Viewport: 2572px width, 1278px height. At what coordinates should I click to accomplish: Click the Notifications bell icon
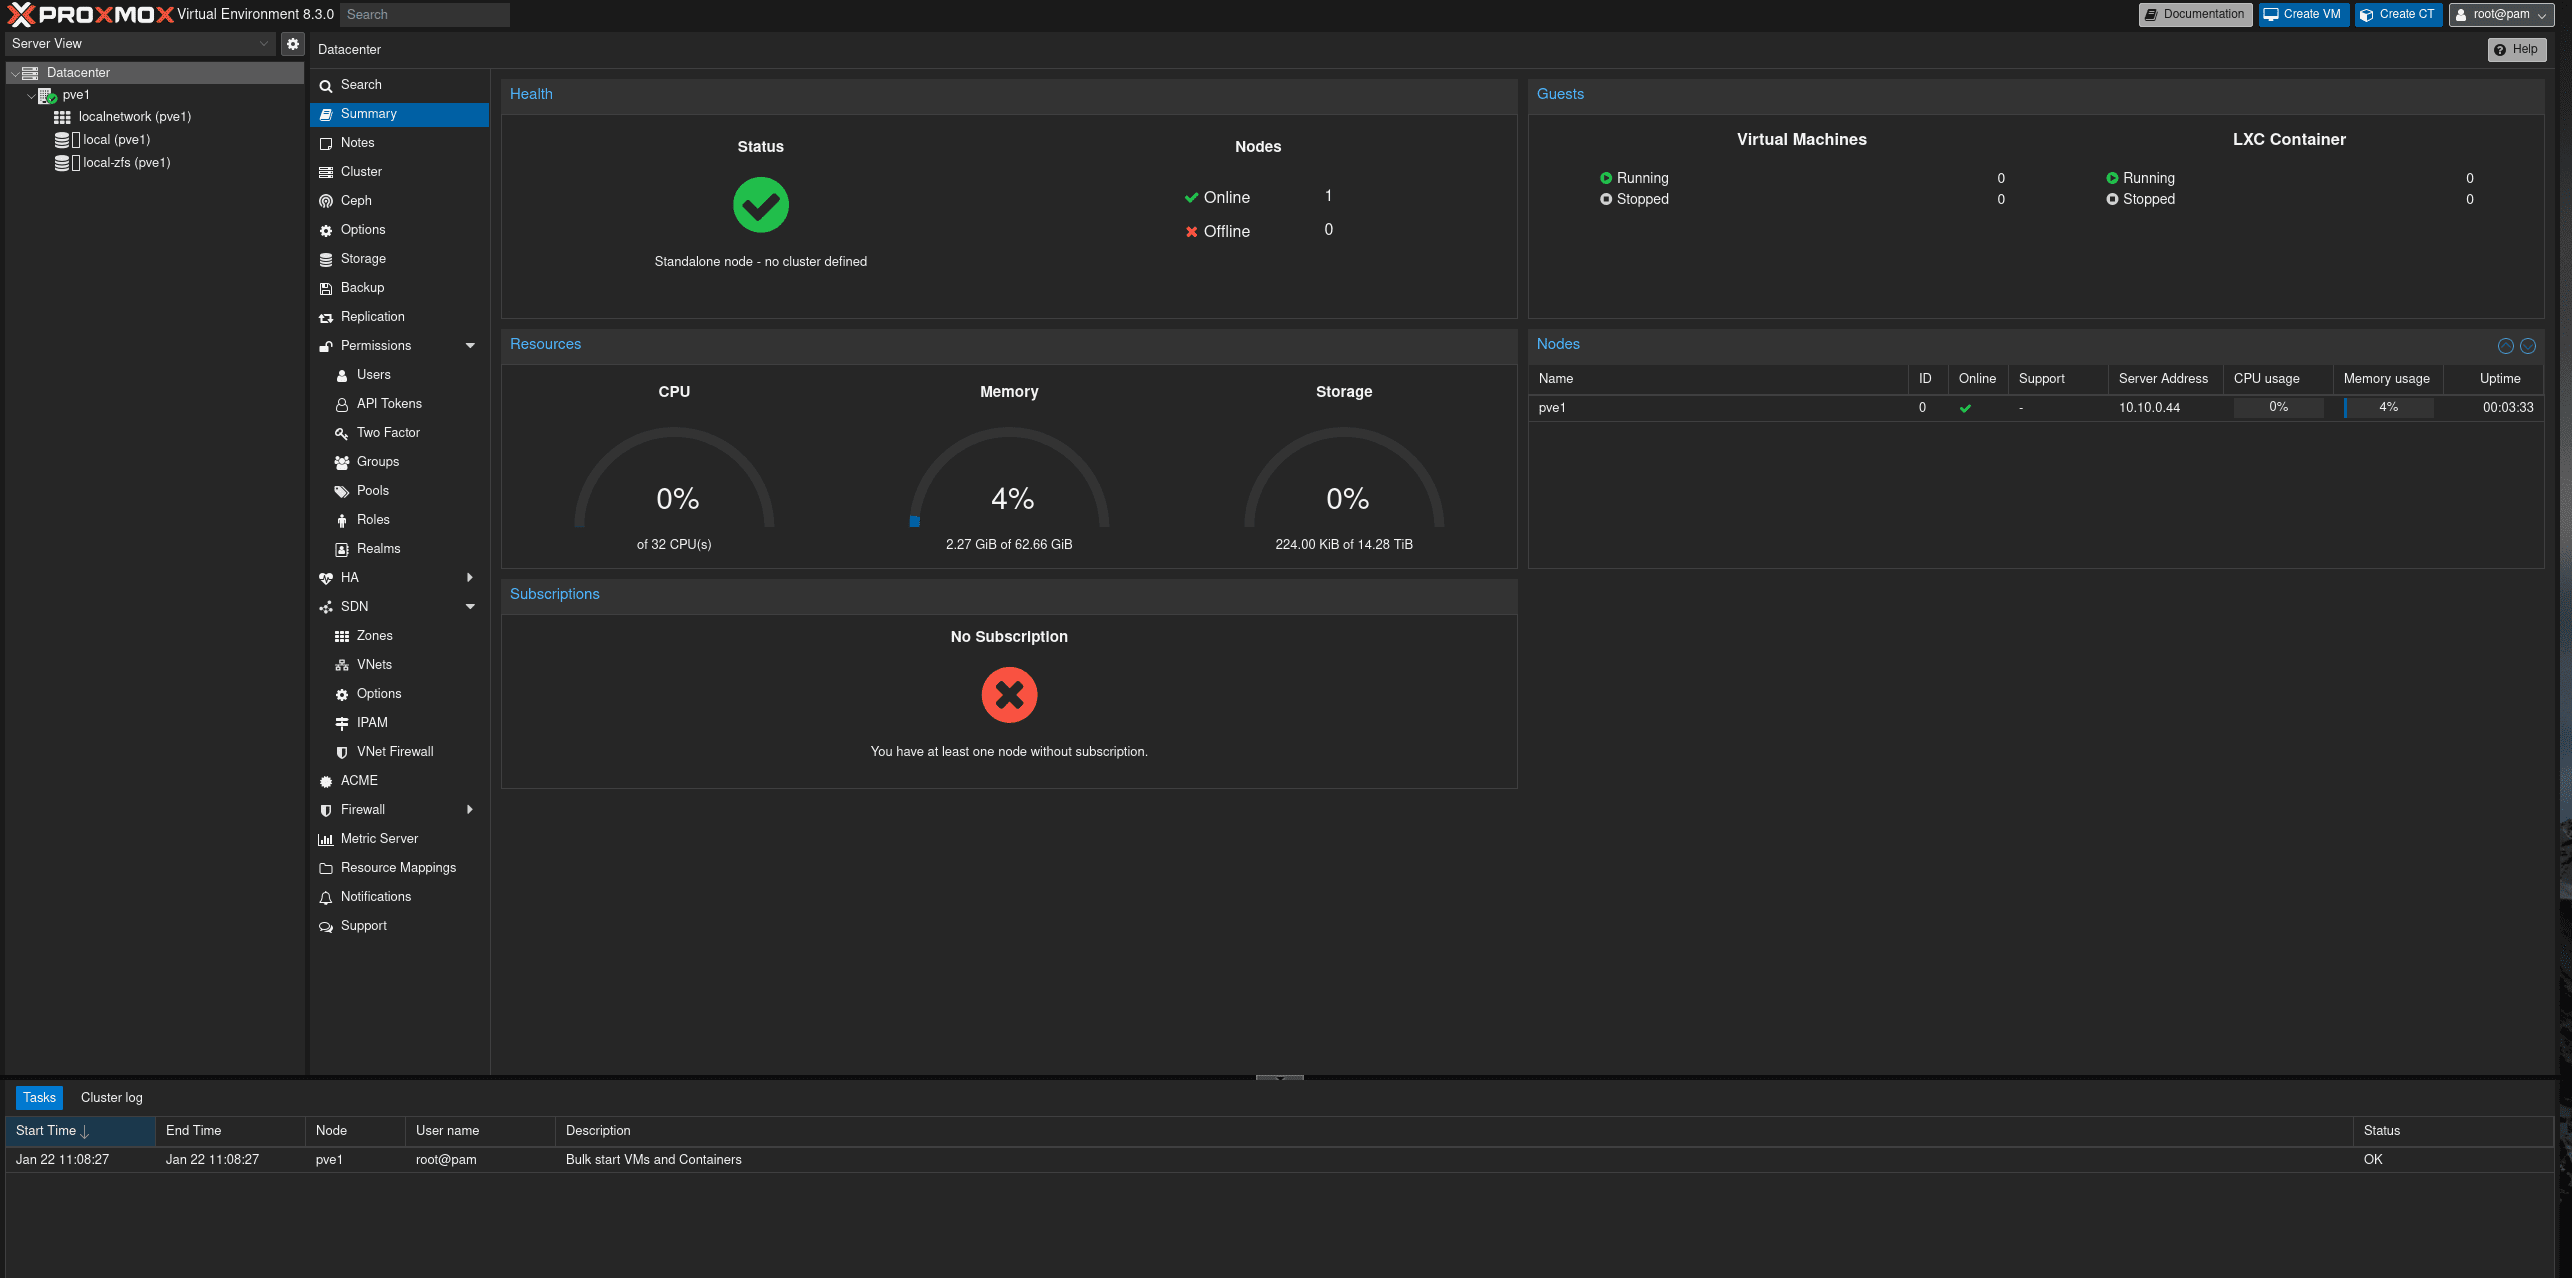tap(326, 897)
